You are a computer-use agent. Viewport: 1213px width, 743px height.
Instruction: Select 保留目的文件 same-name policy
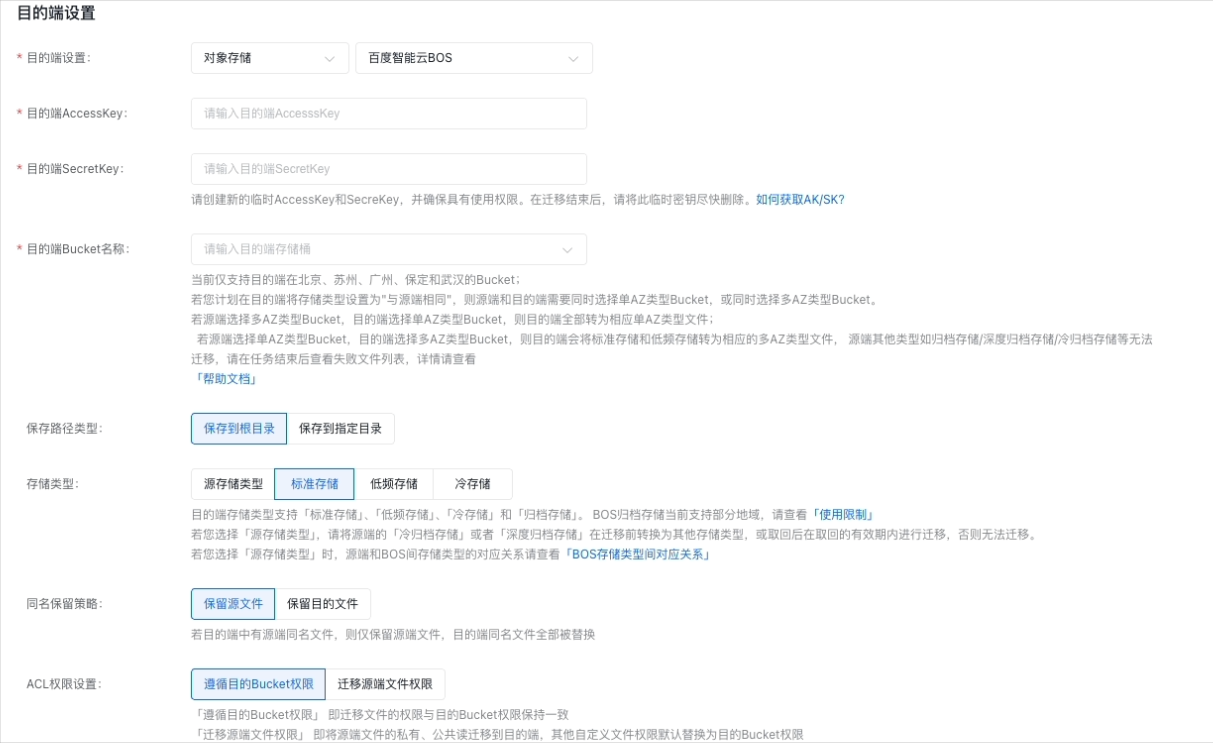(x=322, y=604)
